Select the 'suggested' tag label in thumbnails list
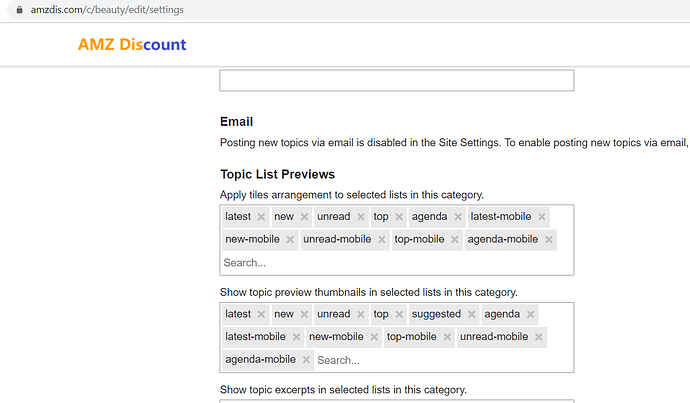 coord(436,314)
